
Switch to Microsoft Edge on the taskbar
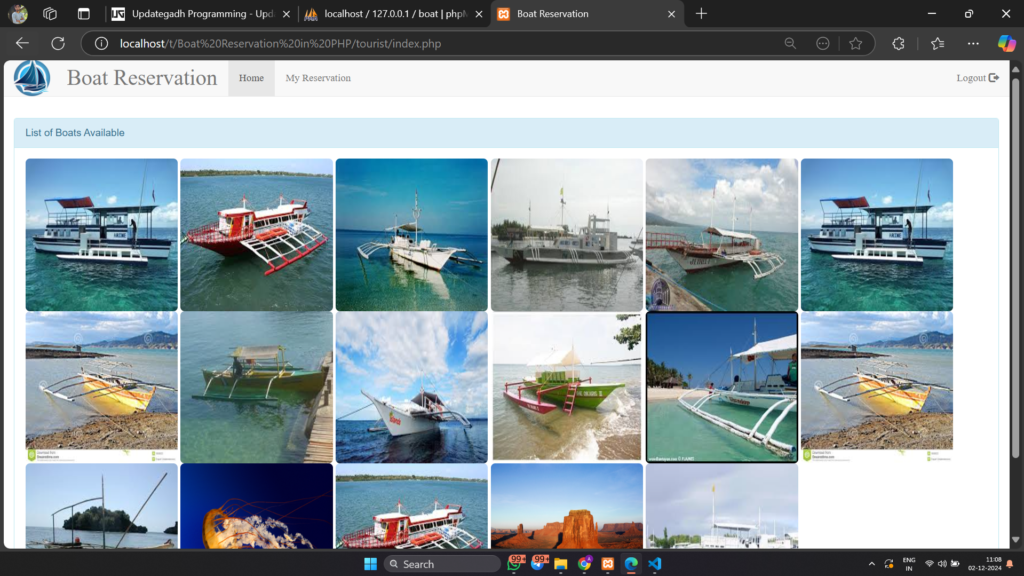pos(631,564)
